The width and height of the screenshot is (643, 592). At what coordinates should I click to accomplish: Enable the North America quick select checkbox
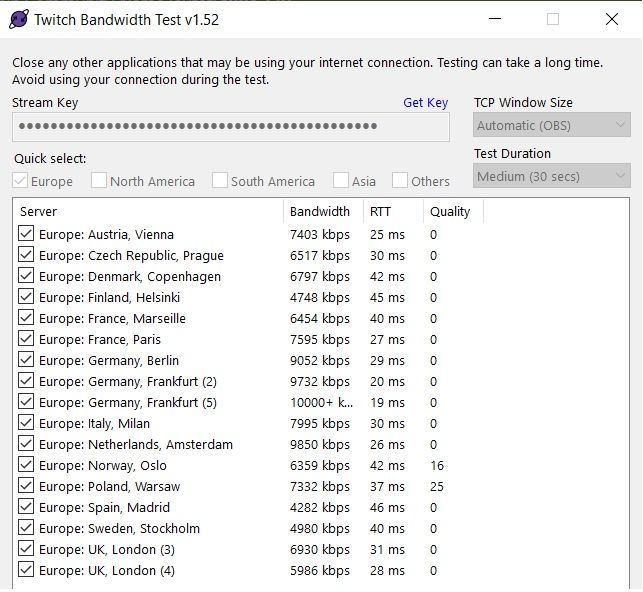99,181
